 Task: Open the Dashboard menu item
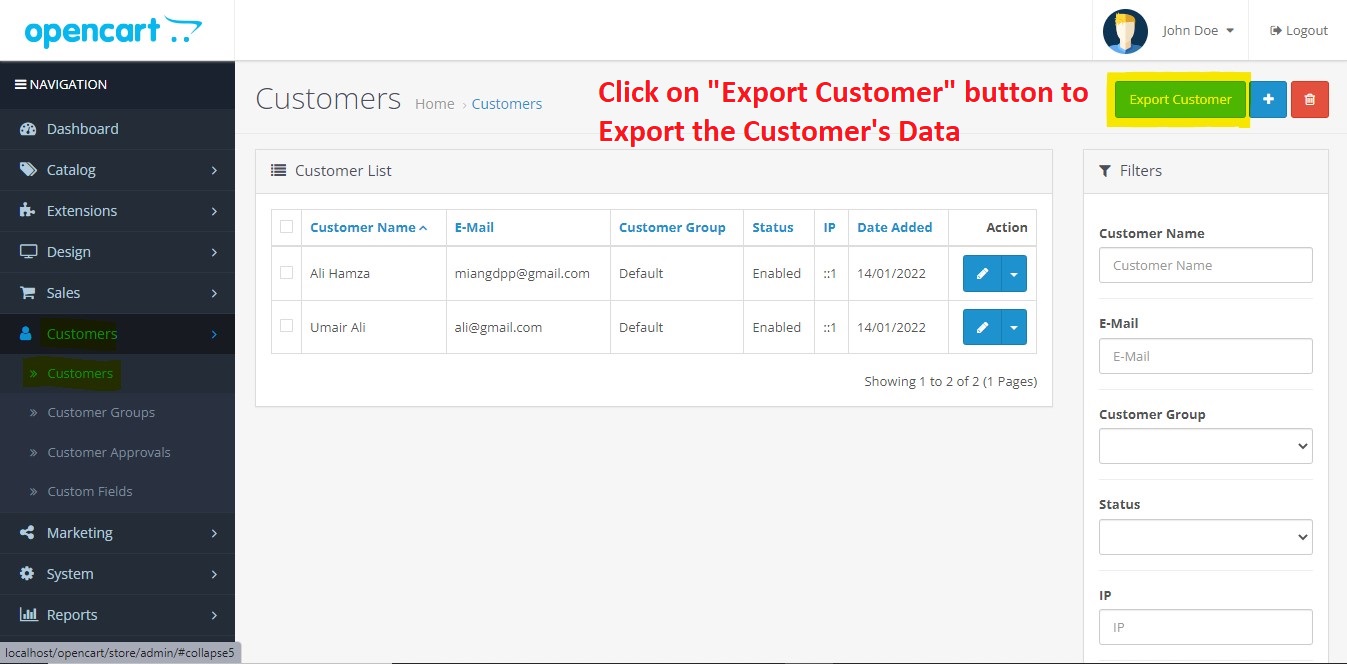pos(117,129)
